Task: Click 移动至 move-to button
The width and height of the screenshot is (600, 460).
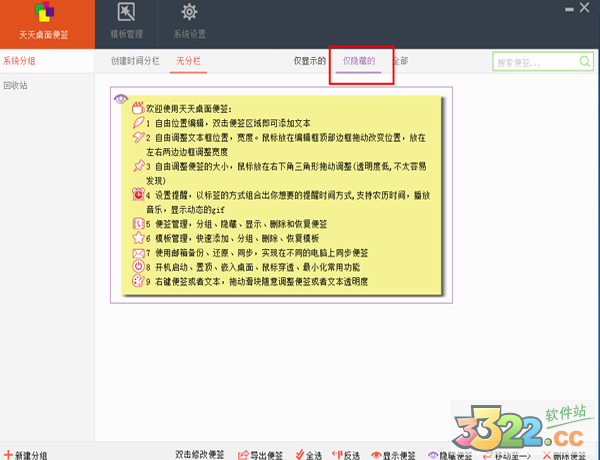Action: (x=507, y=455)
